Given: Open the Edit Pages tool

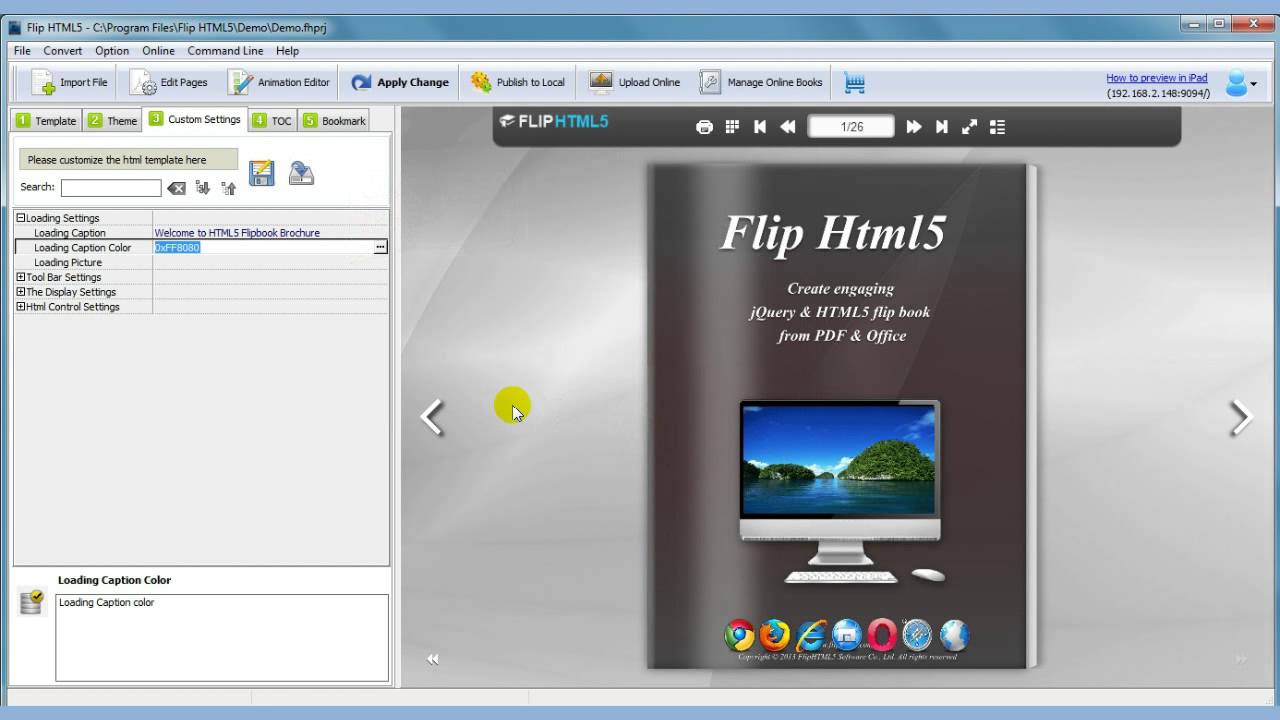Looking at the screenshot, I should point(169,82).
